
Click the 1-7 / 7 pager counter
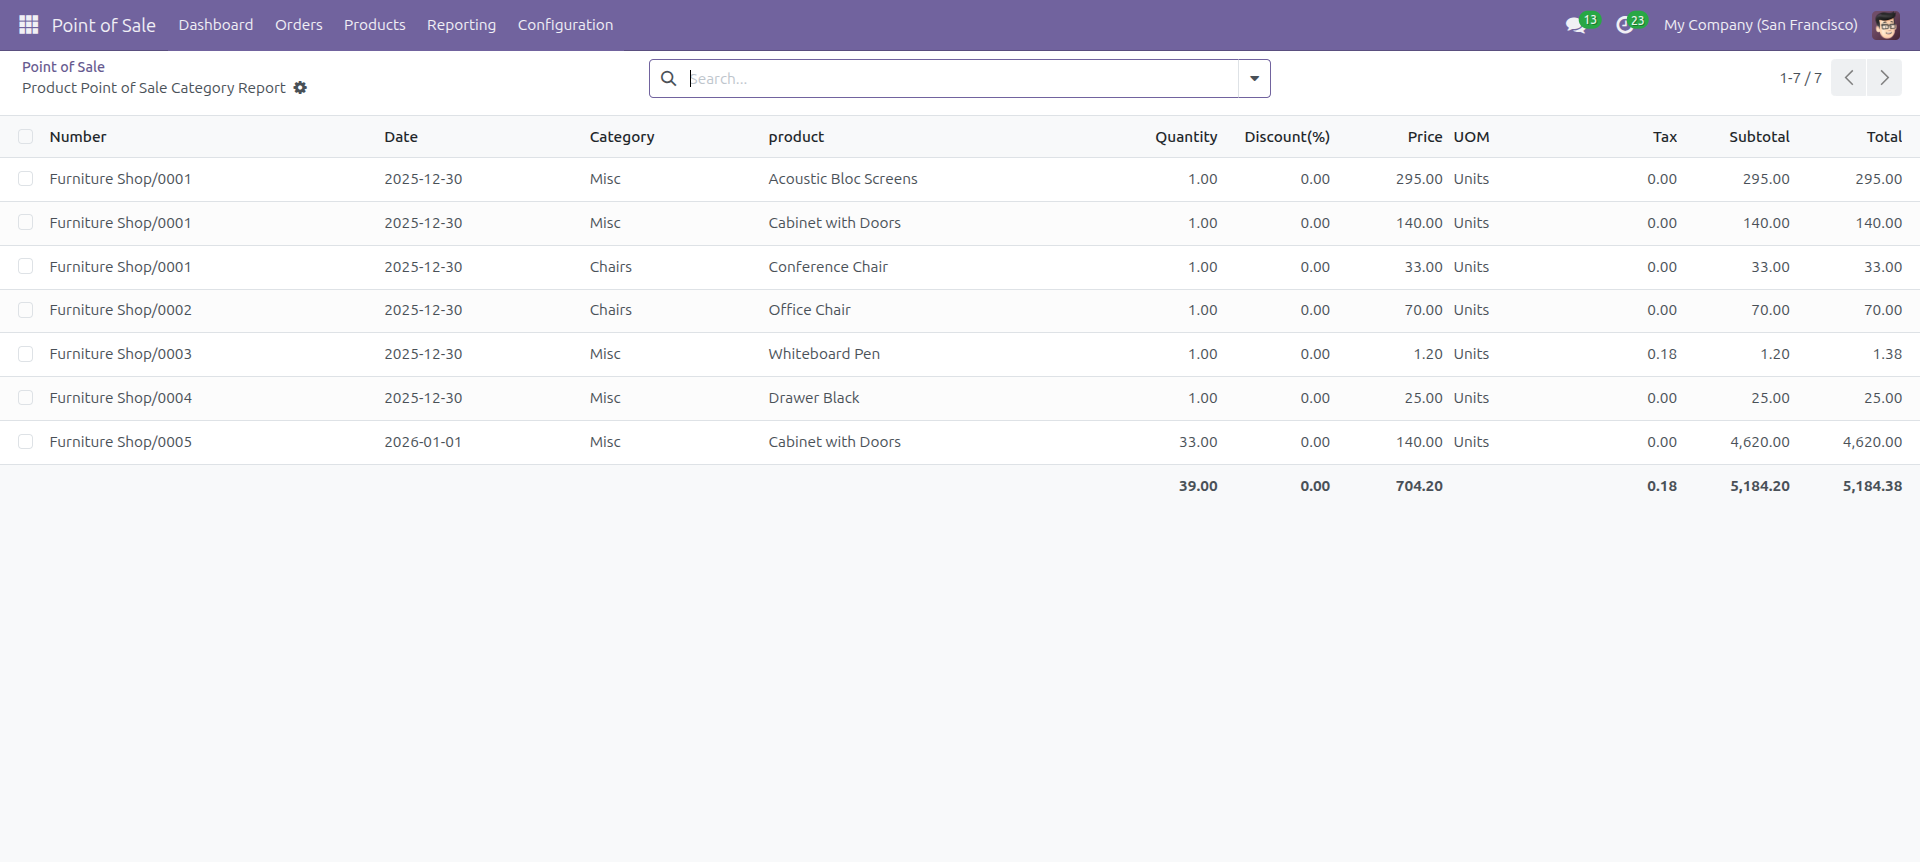pos(1800,78)
